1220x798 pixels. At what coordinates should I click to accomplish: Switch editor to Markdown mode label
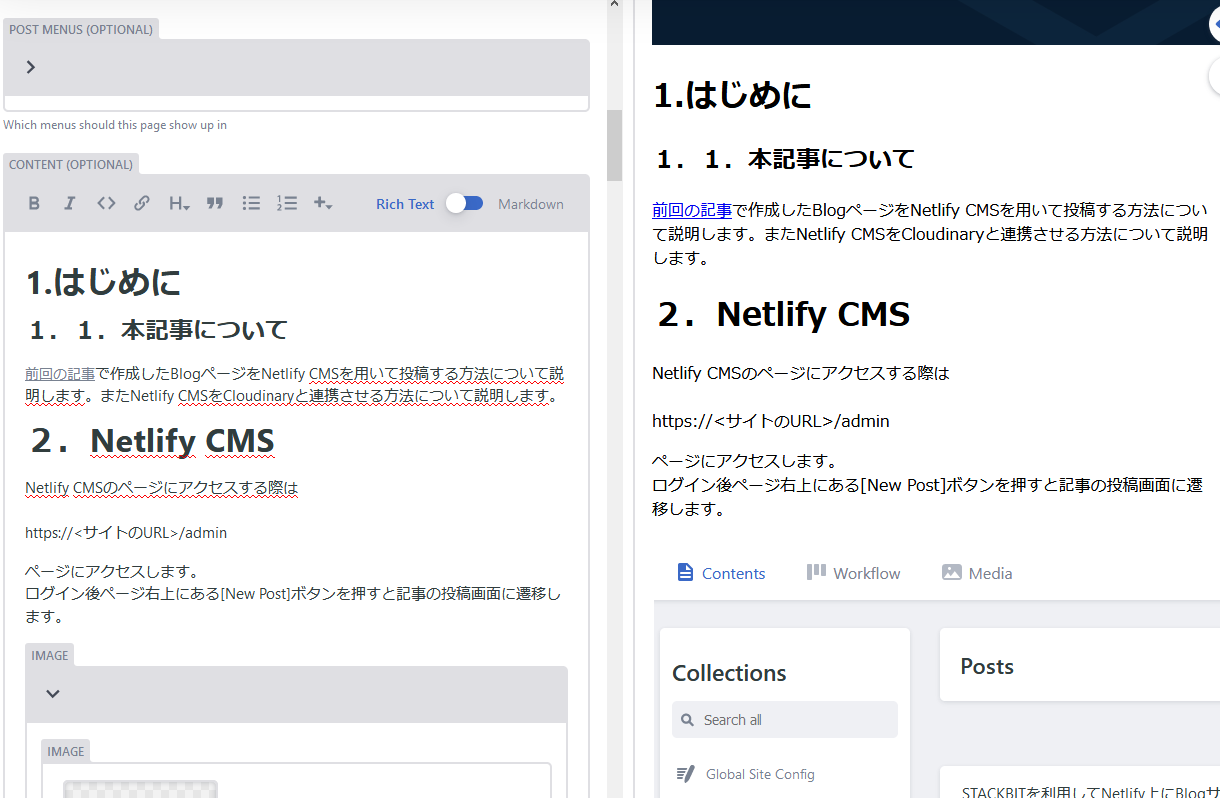(x=531, y=204)
